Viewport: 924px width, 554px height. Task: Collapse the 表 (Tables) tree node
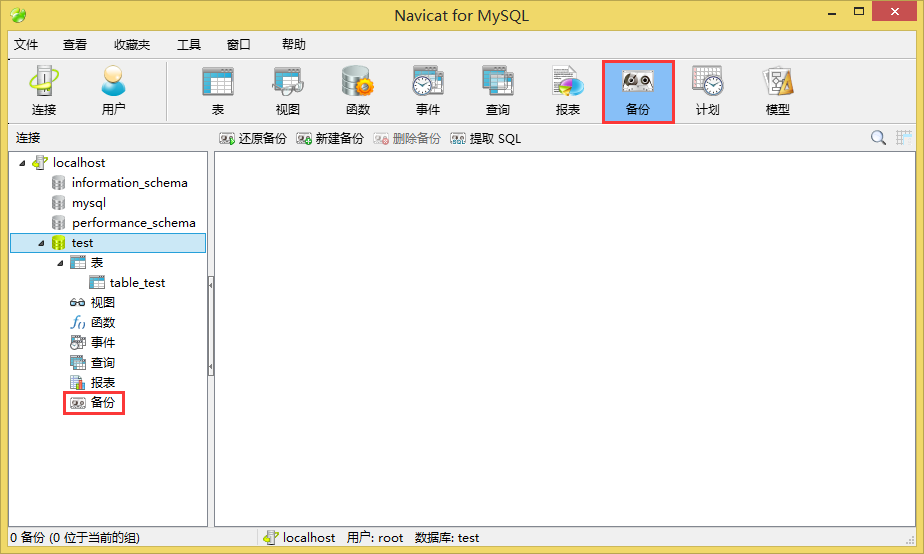60,263
